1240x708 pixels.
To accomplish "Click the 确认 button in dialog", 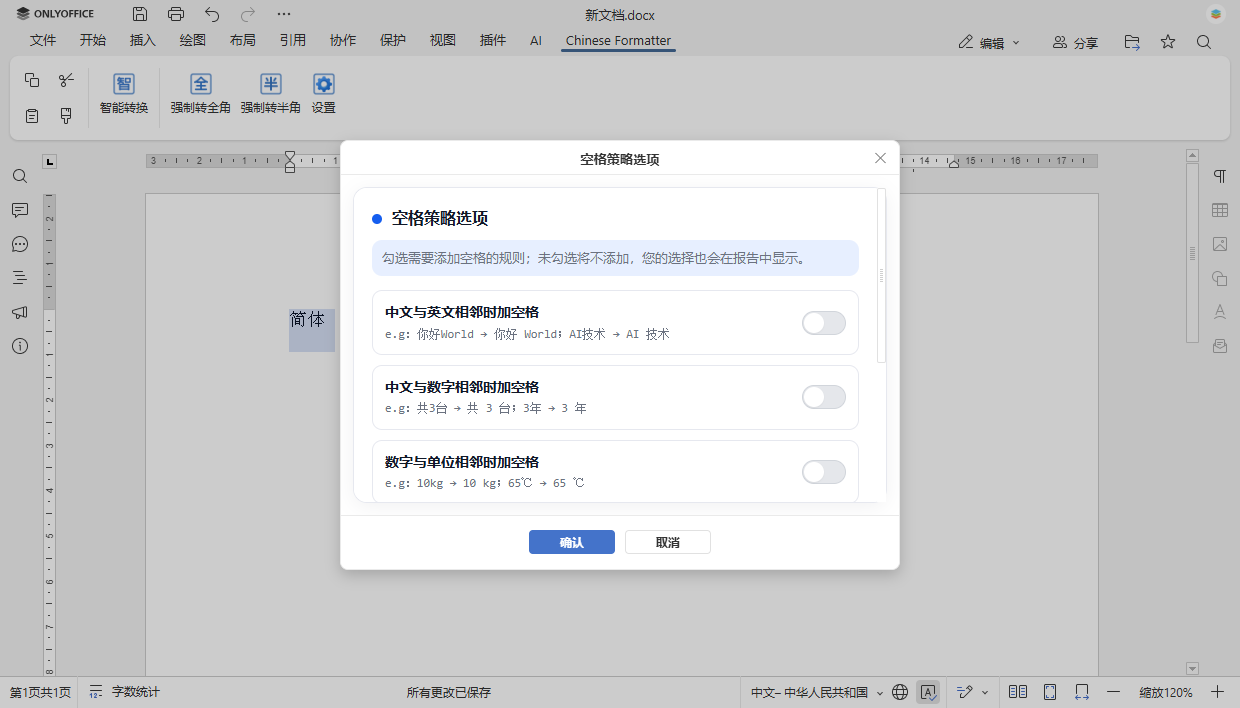I will point(572,542).
